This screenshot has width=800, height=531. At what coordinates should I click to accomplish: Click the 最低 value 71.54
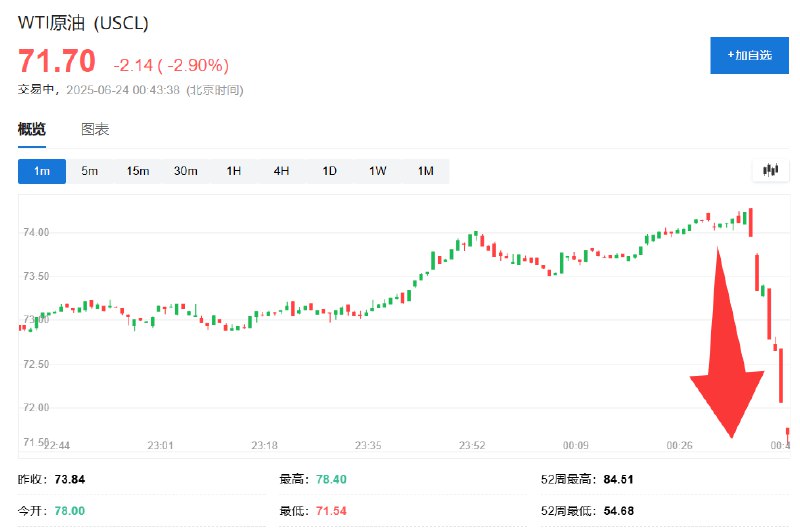(x=331, y=511)
